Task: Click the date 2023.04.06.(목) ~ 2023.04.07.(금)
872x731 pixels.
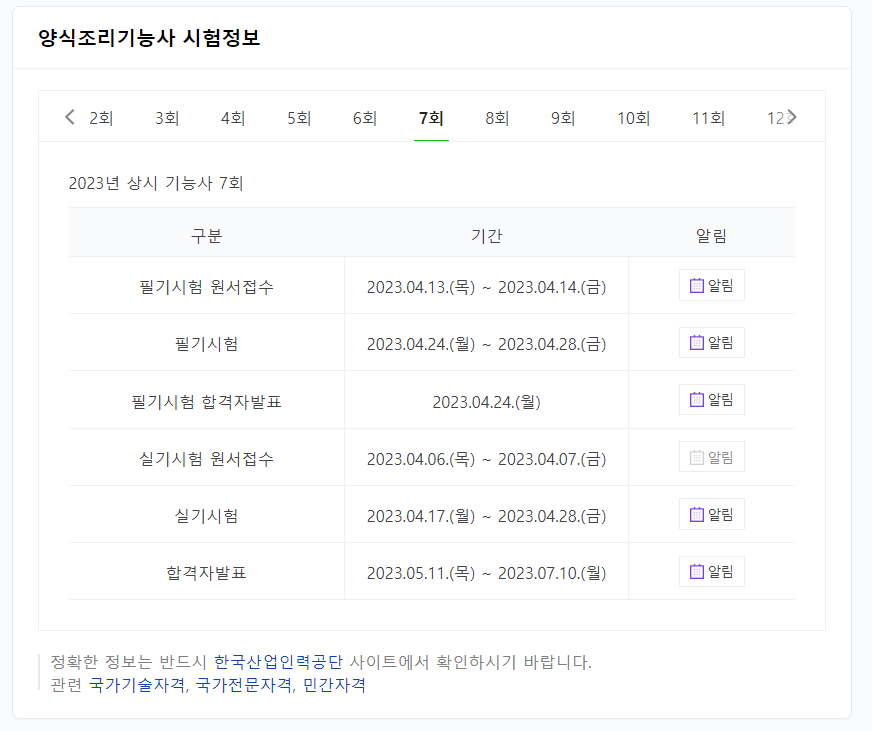Action: 487,459
